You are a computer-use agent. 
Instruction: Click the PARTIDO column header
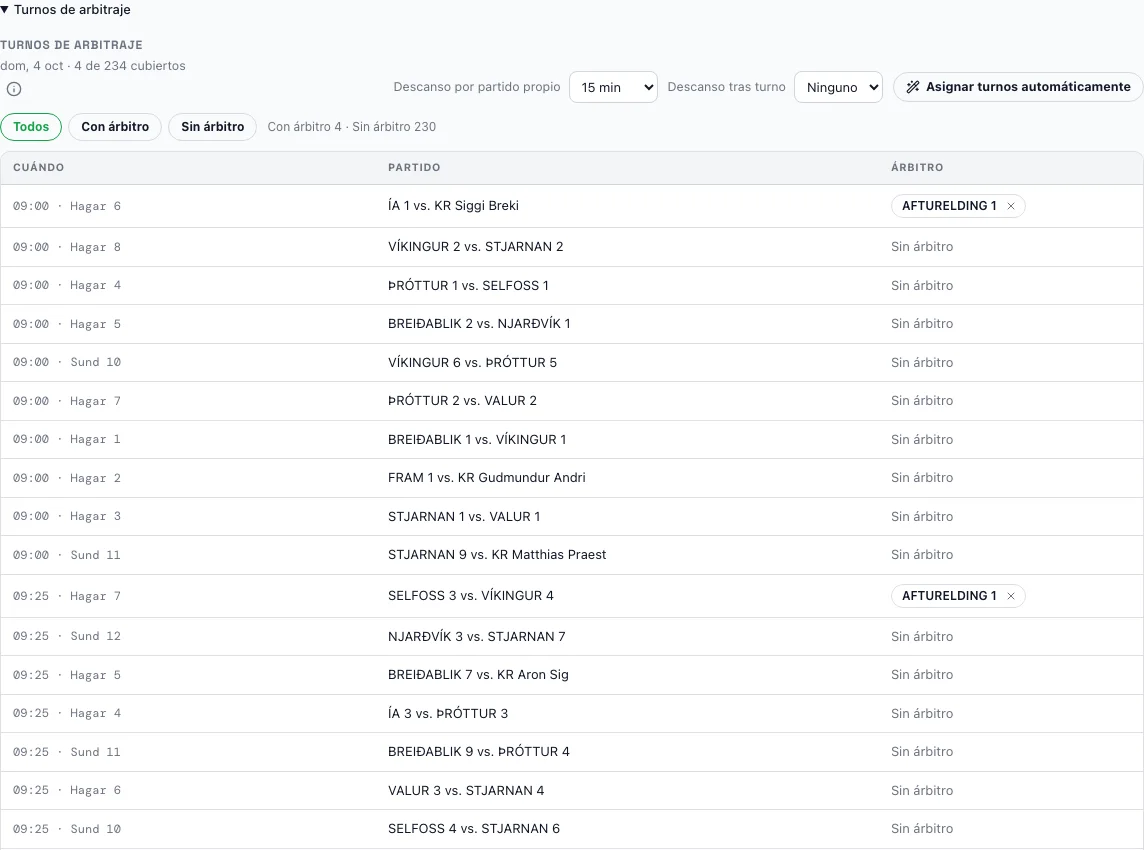pyautogui.click(x=414, y=168)
